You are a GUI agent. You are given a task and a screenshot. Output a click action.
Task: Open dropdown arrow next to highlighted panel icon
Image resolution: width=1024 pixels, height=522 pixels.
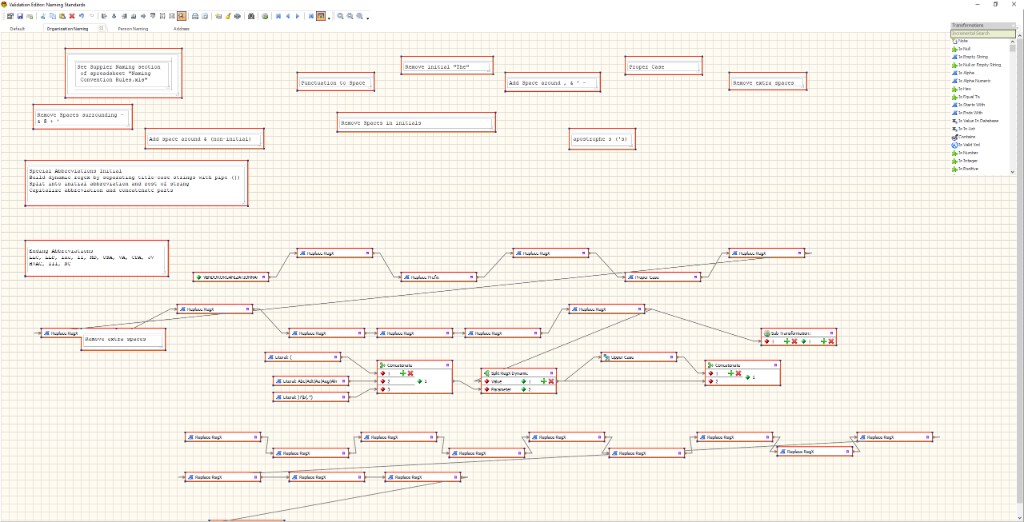point(329,18)
